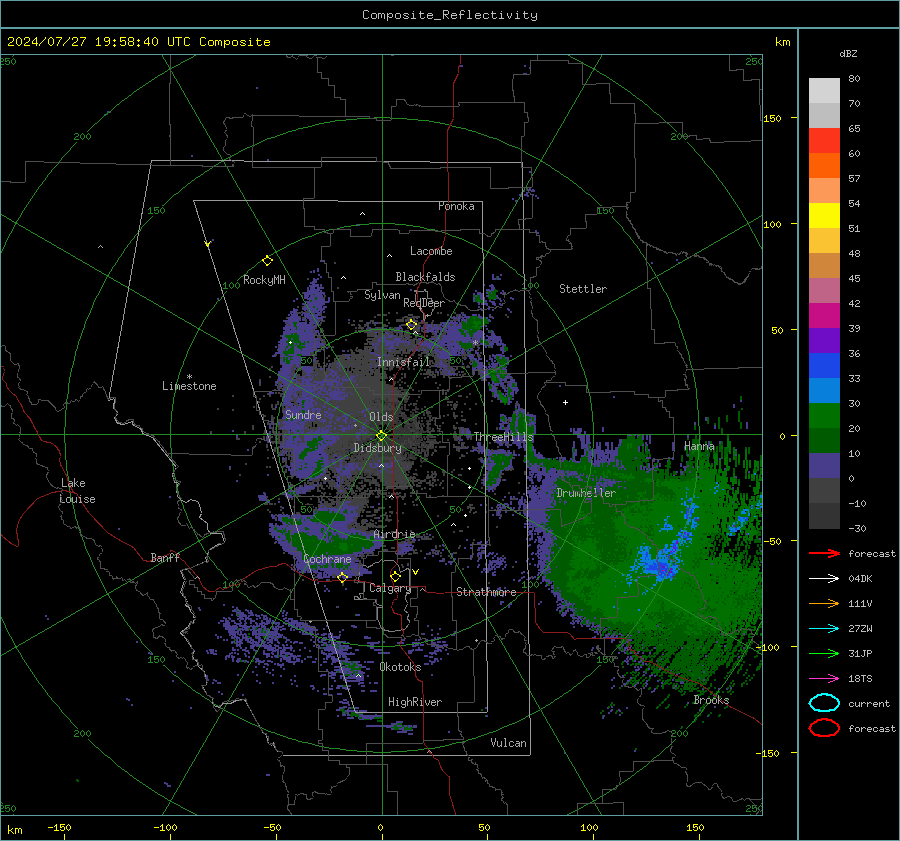
Task: Click the 100 label on bottom axis
Action: pos(589,828)
